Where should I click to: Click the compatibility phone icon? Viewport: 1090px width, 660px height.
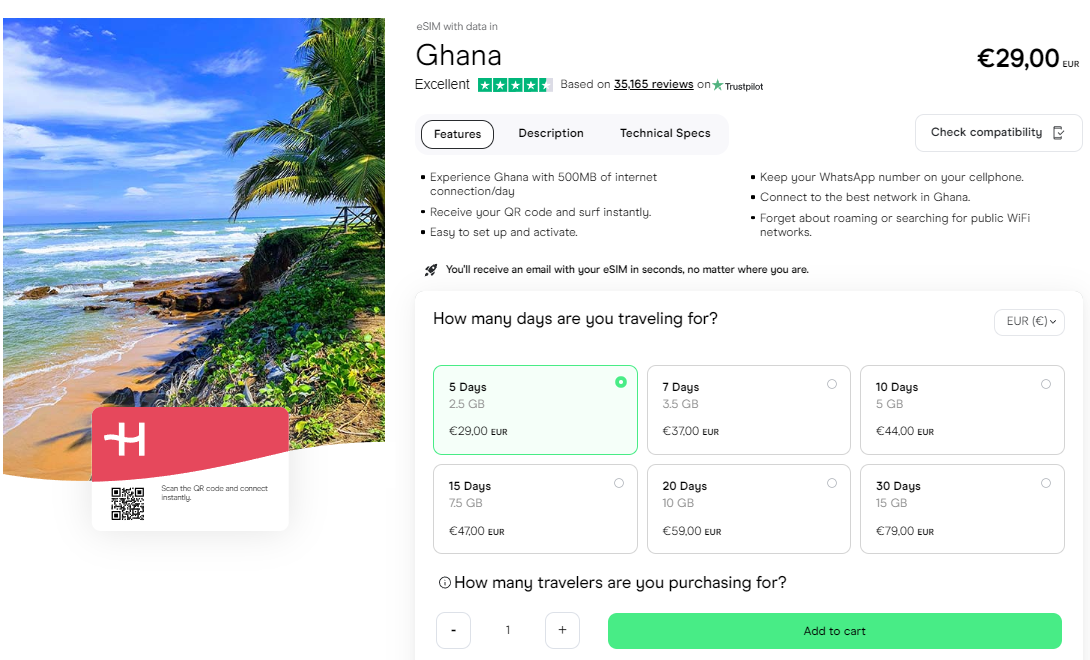(1058, 133)
